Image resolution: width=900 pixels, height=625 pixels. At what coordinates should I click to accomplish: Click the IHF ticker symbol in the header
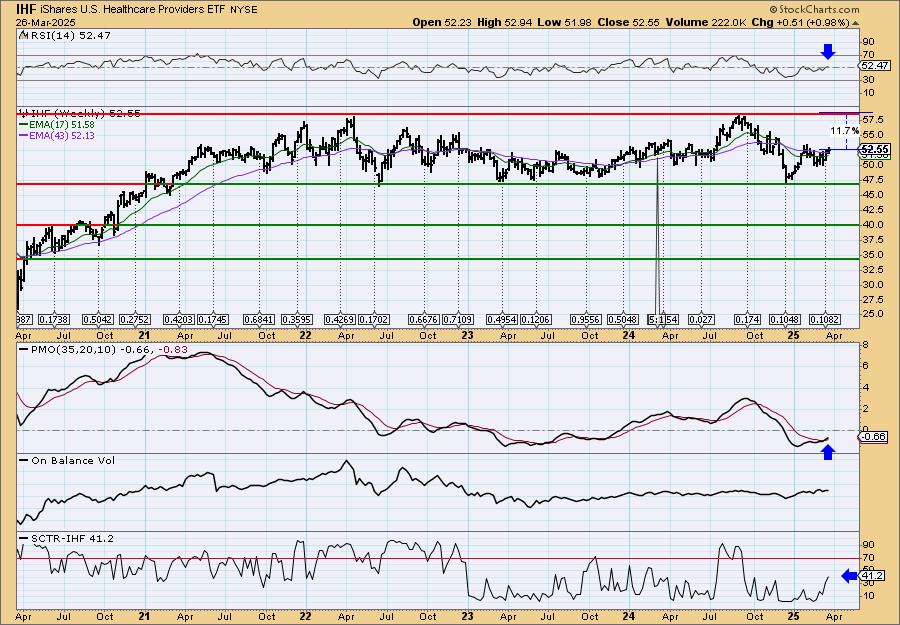click(24, 9)
